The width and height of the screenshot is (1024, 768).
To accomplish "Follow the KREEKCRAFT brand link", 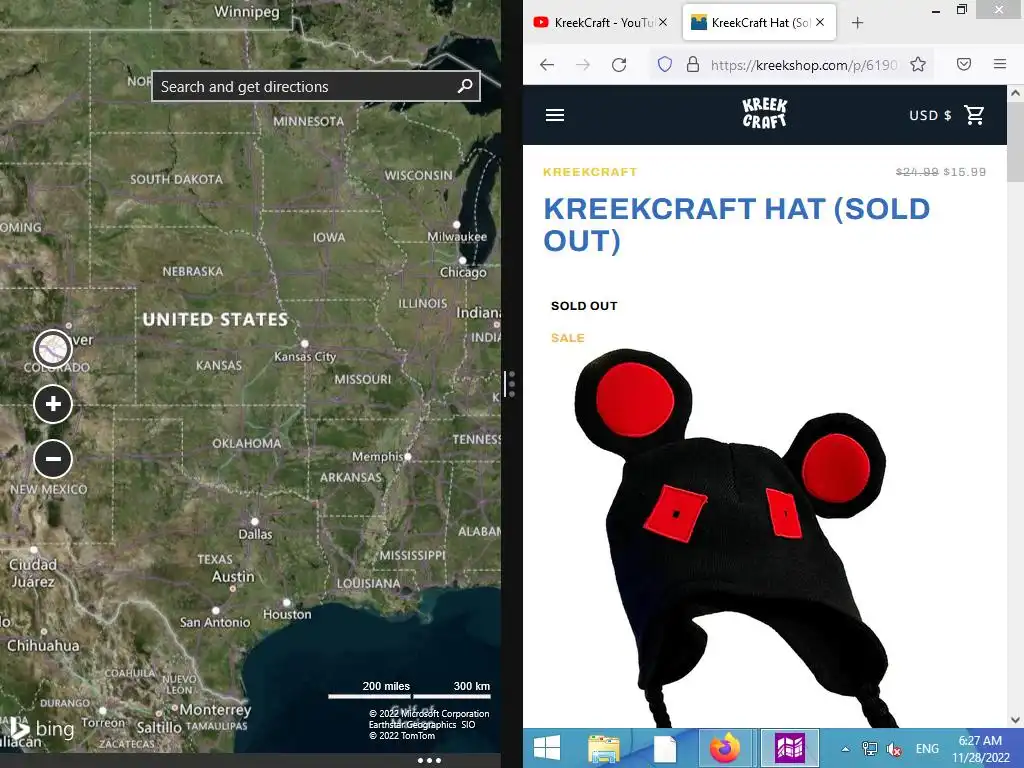I will click(590, 172).
